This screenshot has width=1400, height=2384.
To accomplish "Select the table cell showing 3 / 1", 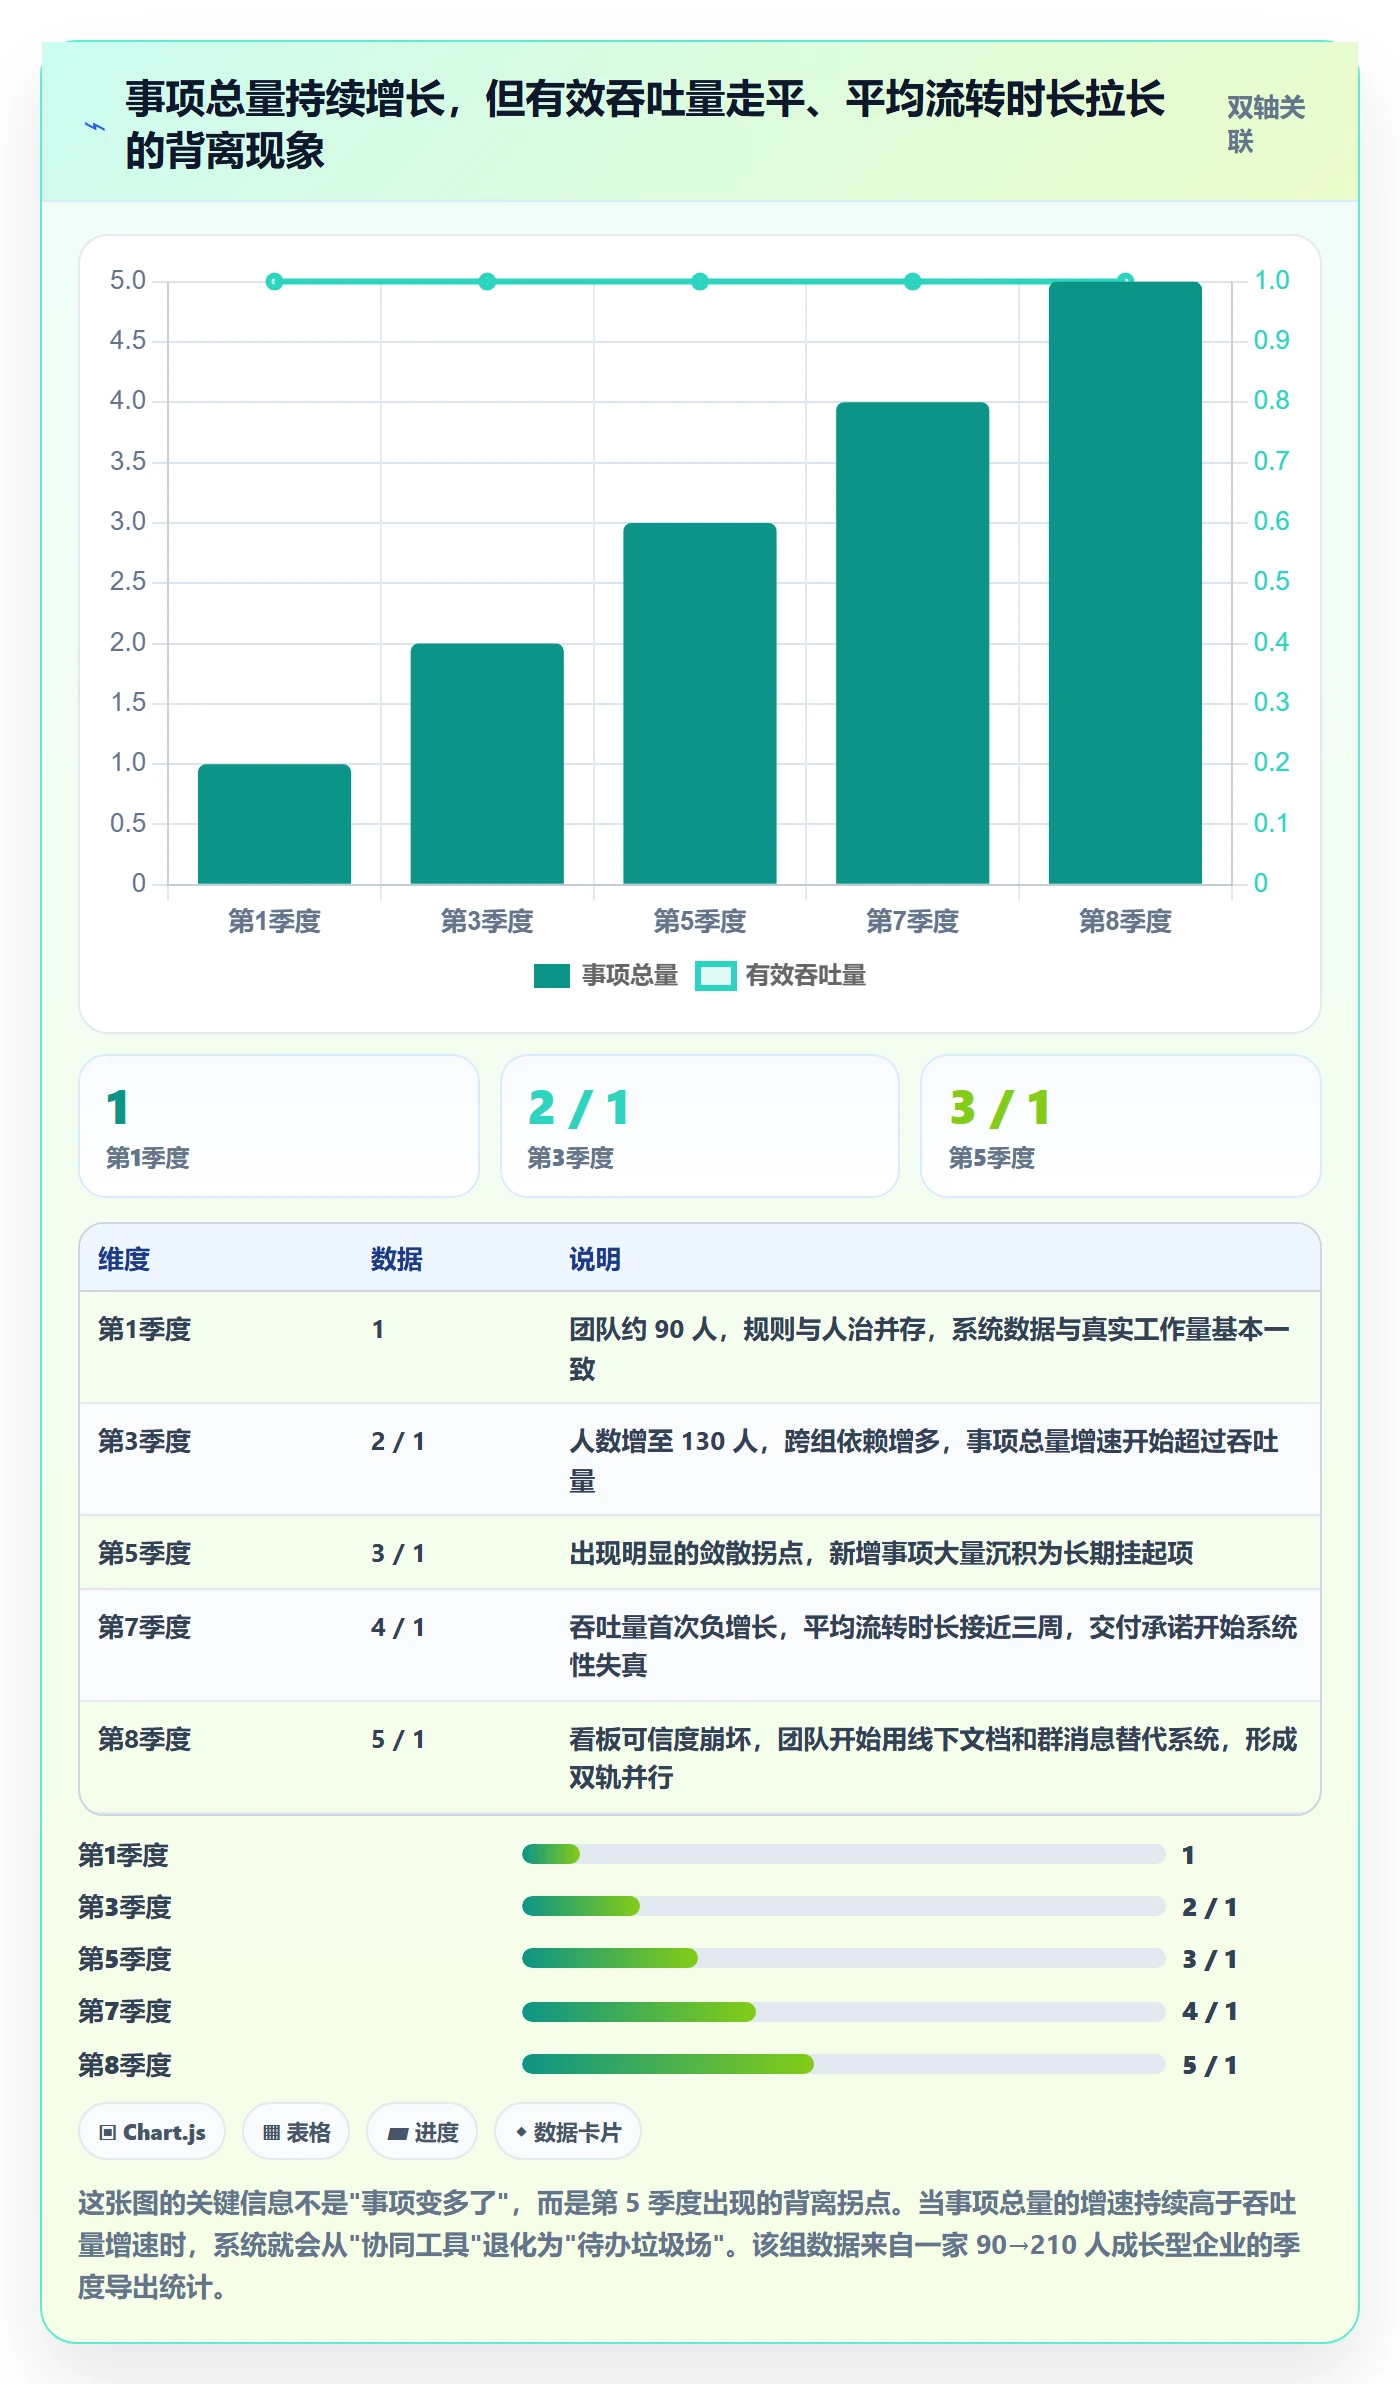I will coord(398,1553).
